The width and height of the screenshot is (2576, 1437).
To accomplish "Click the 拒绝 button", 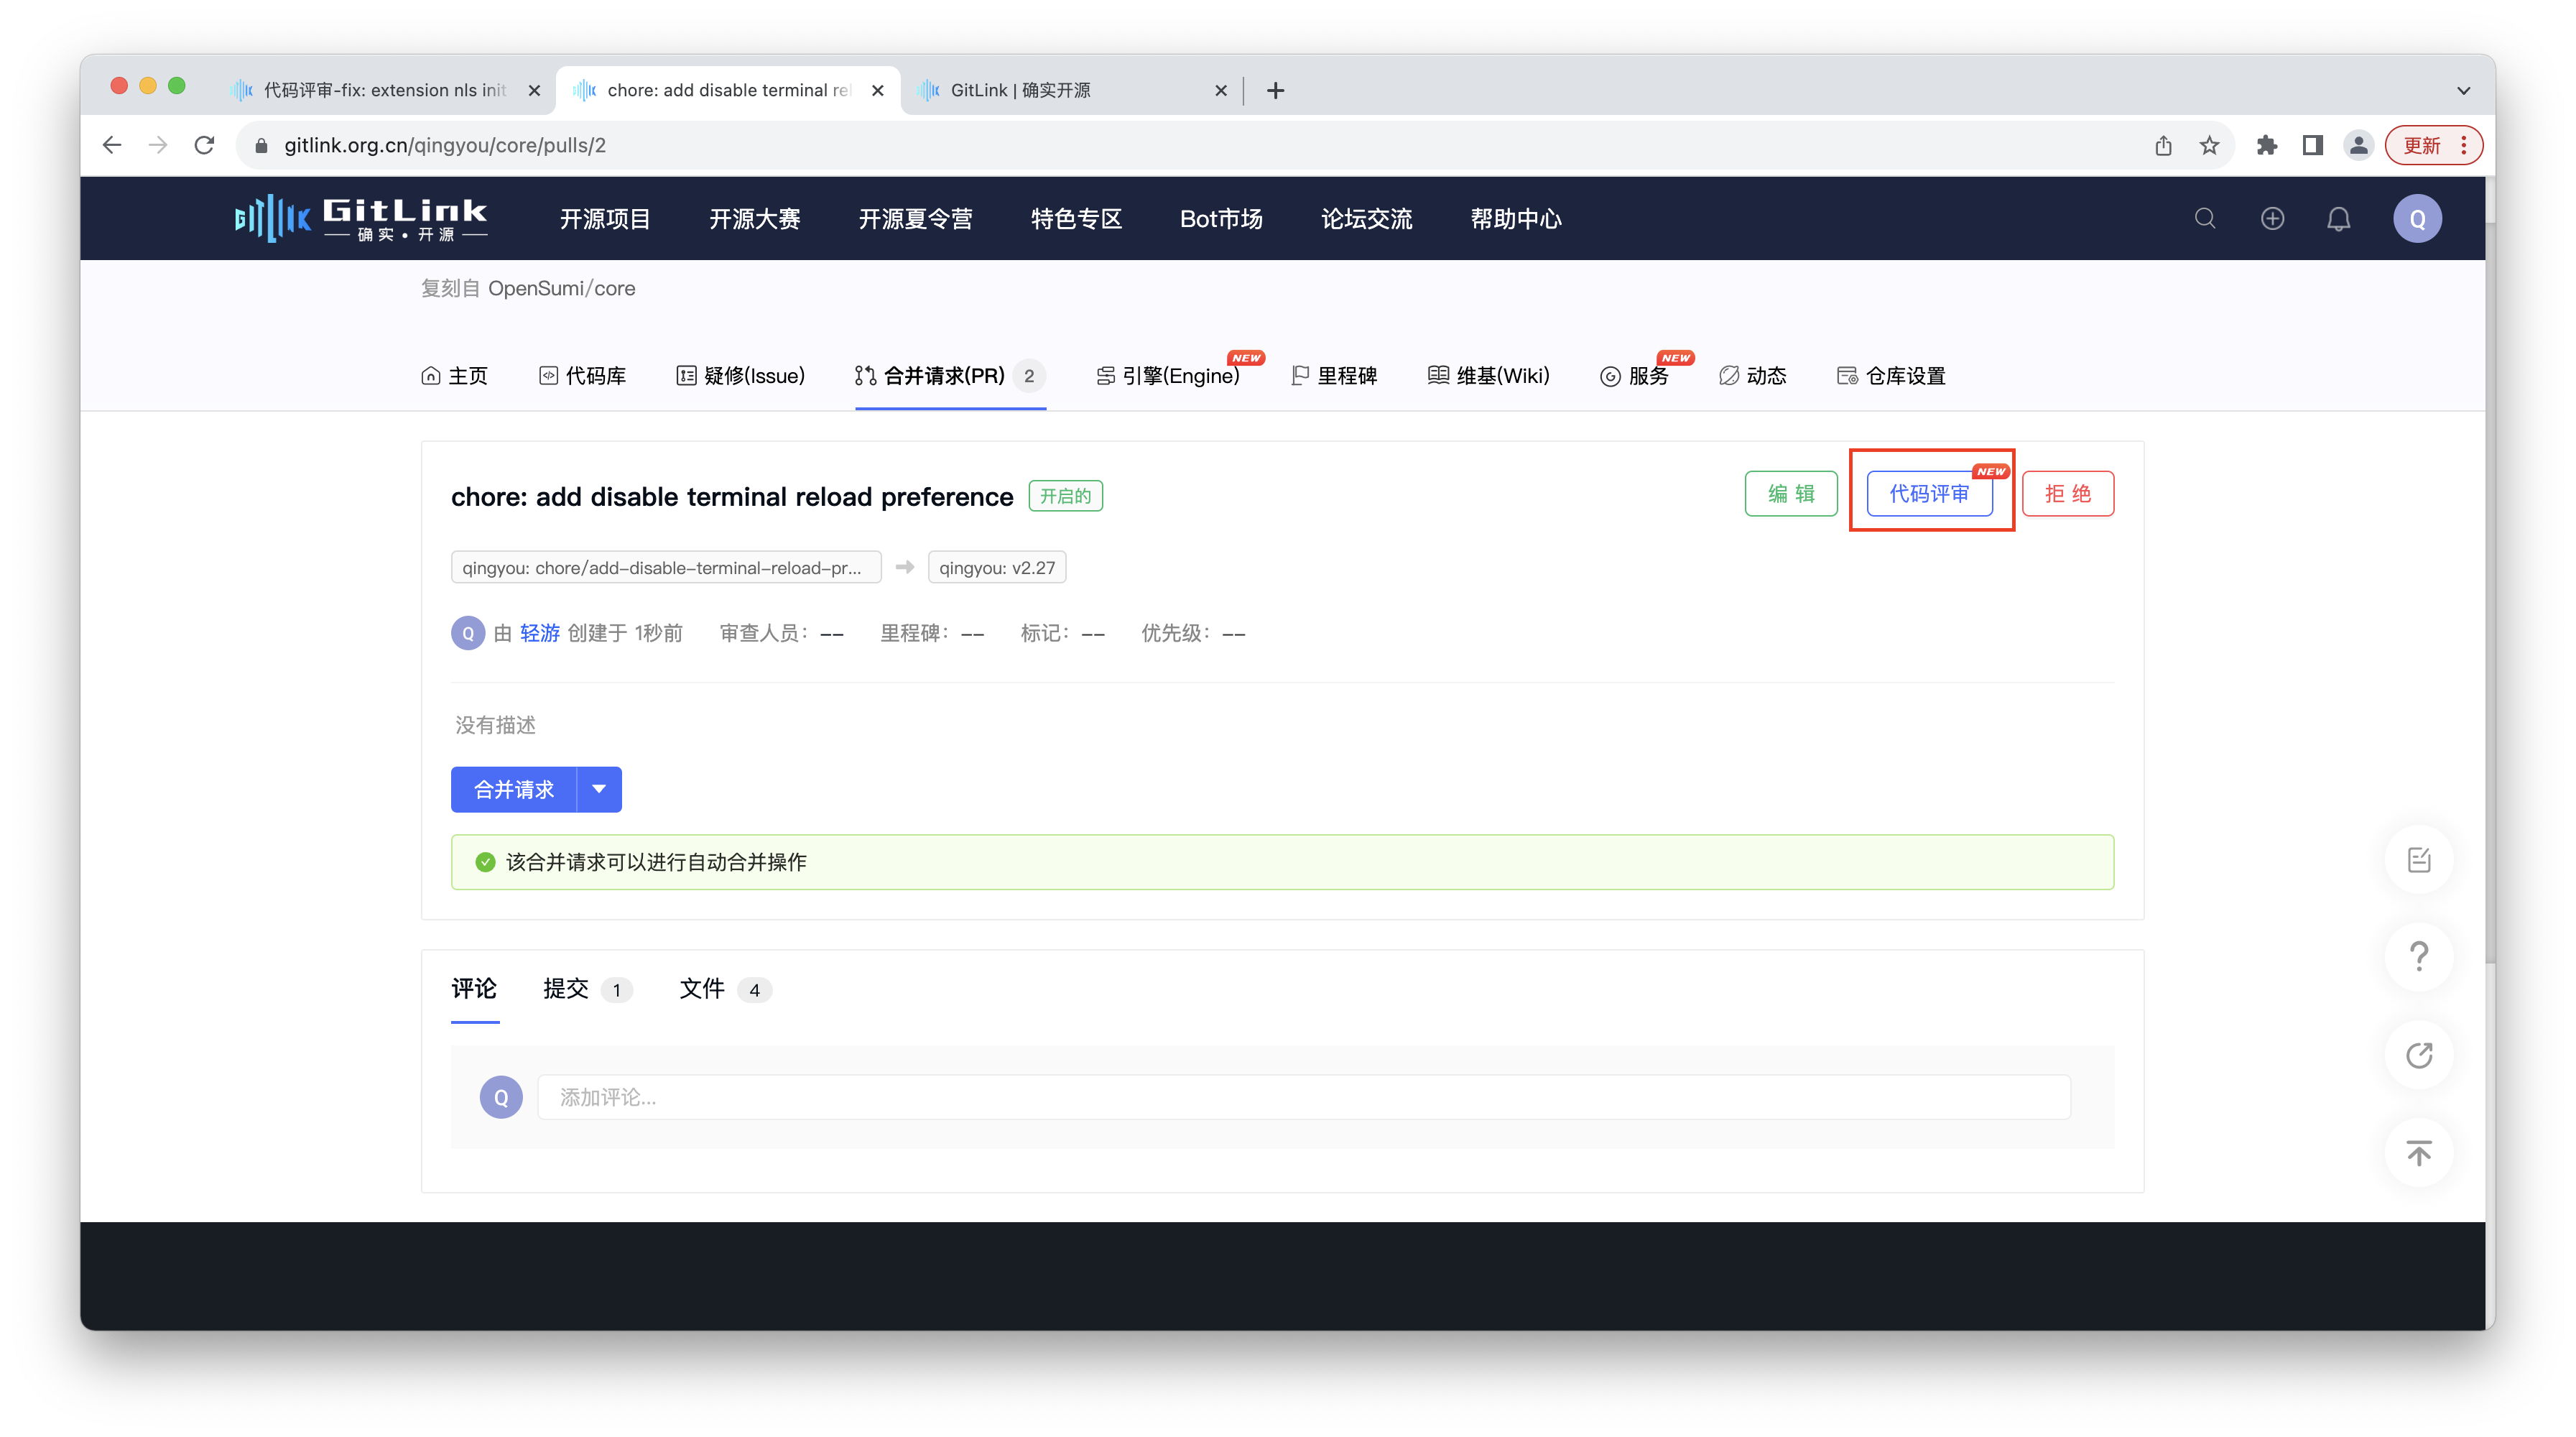I will coord(2068,493).
